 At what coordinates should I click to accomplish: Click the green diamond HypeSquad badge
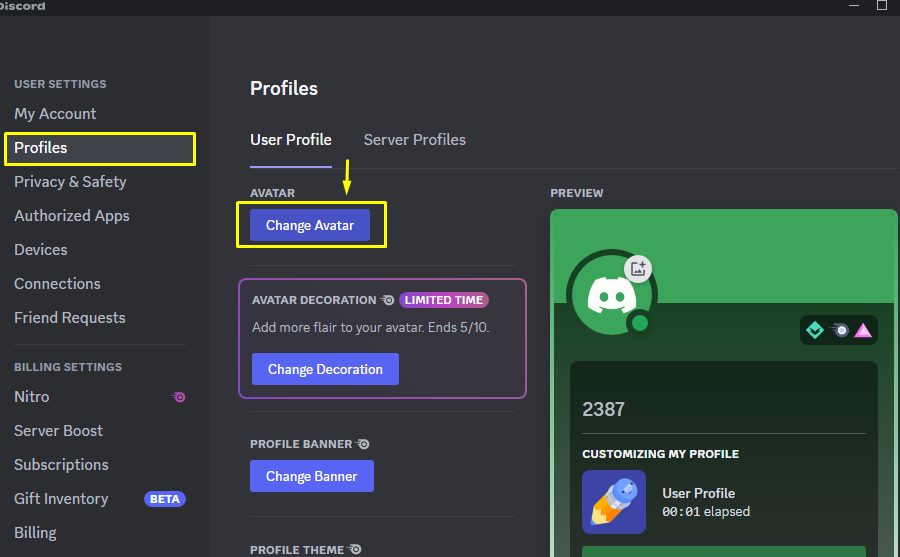(814, 330)
